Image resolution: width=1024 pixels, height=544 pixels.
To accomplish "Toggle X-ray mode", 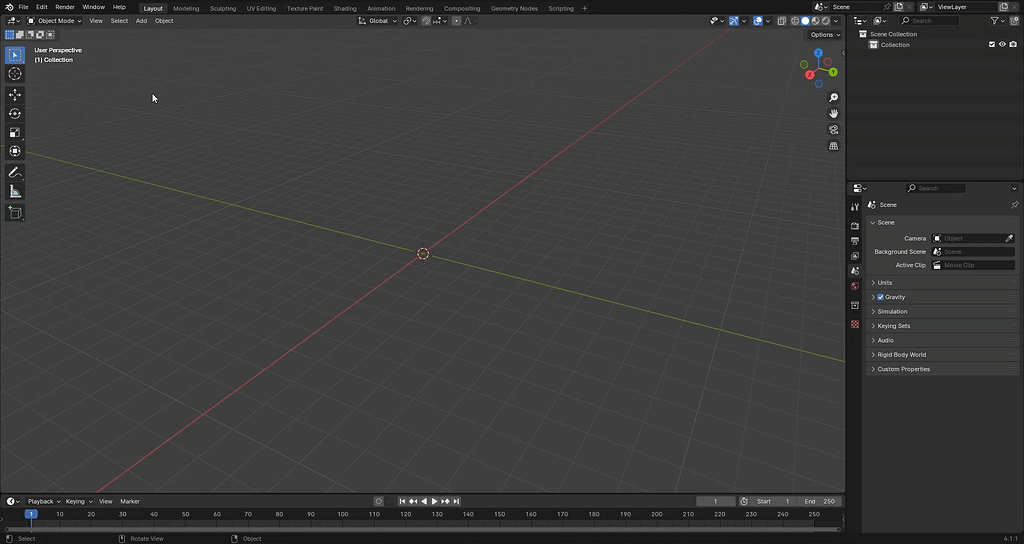I will pyautogui.click(x=781, y=21).
